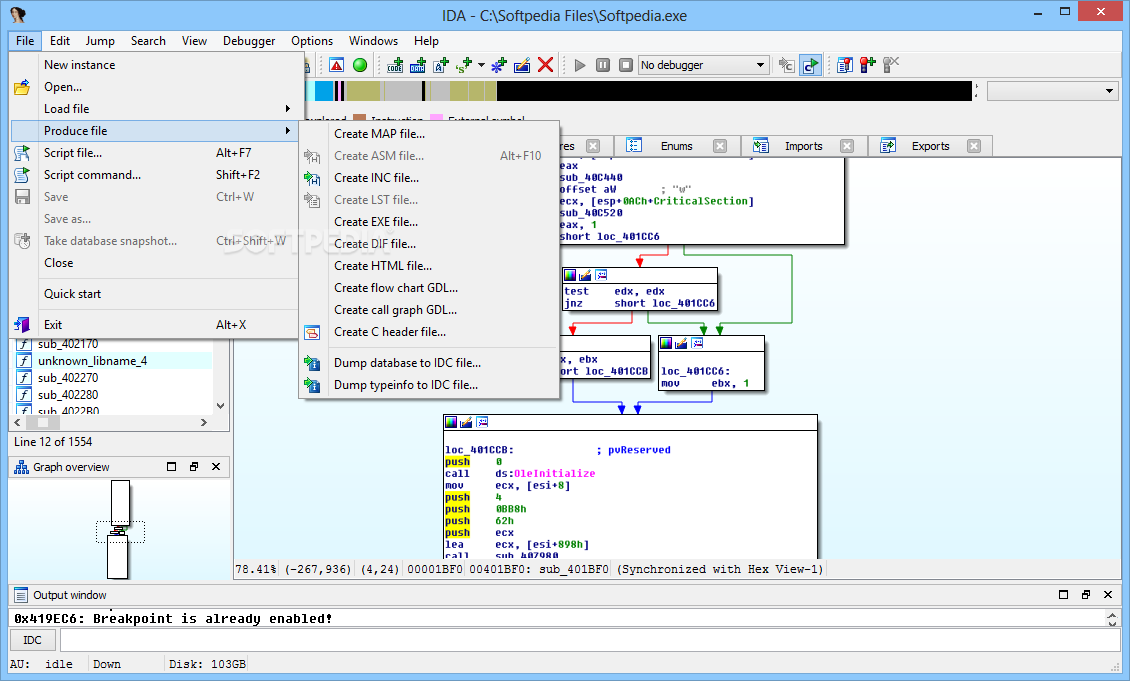
Task: Select Script file... menu entry
Action: coord(154,153)
